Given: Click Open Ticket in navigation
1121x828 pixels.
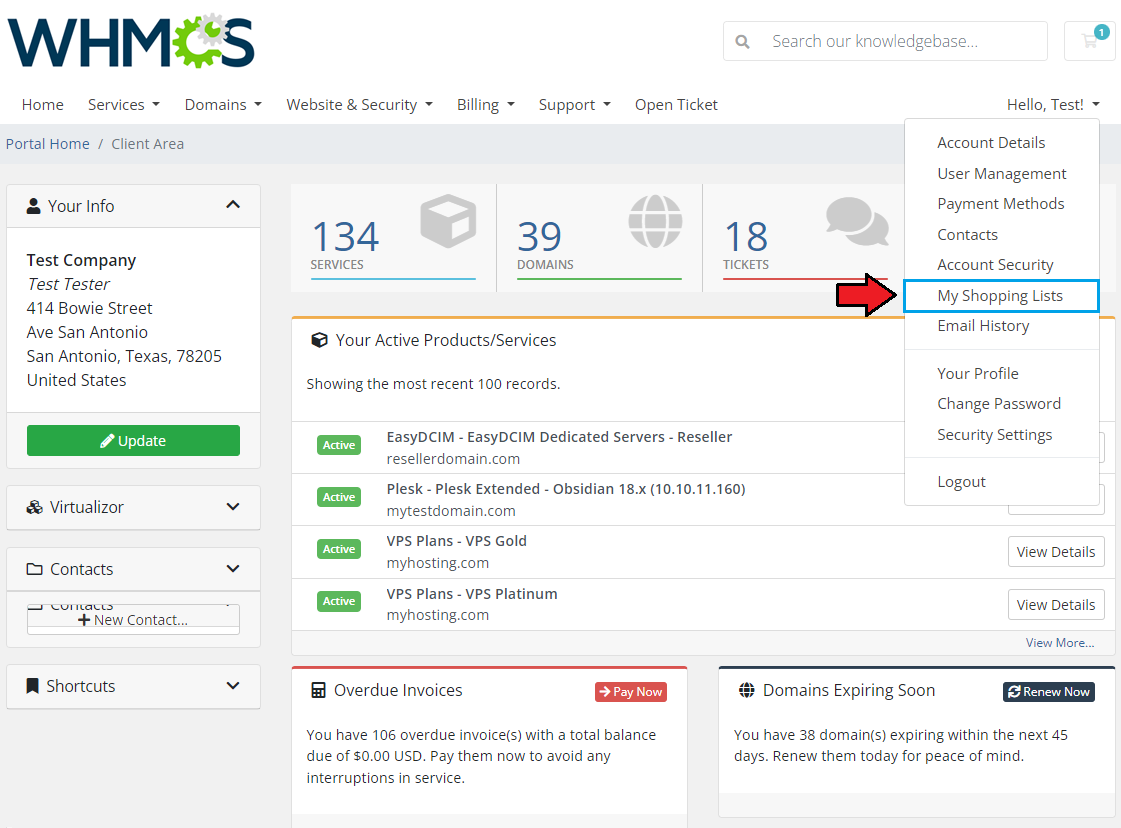Looking at the screenshot, I should tap(676, 104).
